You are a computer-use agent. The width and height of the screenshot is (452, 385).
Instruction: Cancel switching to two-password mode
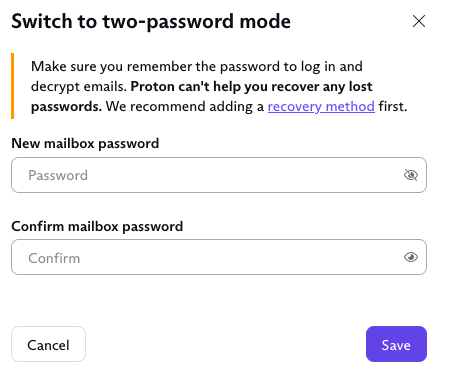48,344
